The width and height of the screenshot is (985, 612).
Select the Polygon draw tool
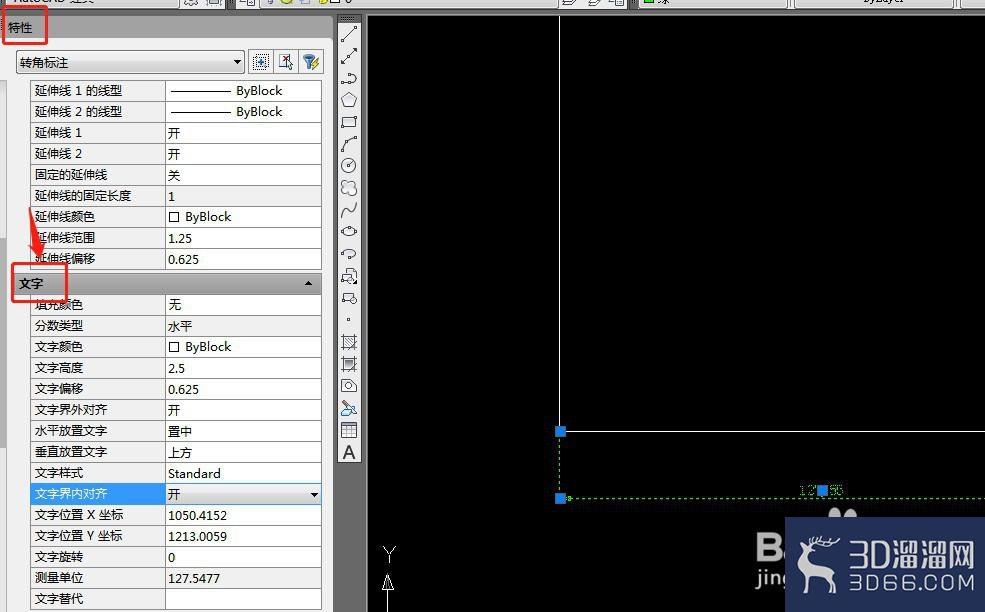pos(349,100)
